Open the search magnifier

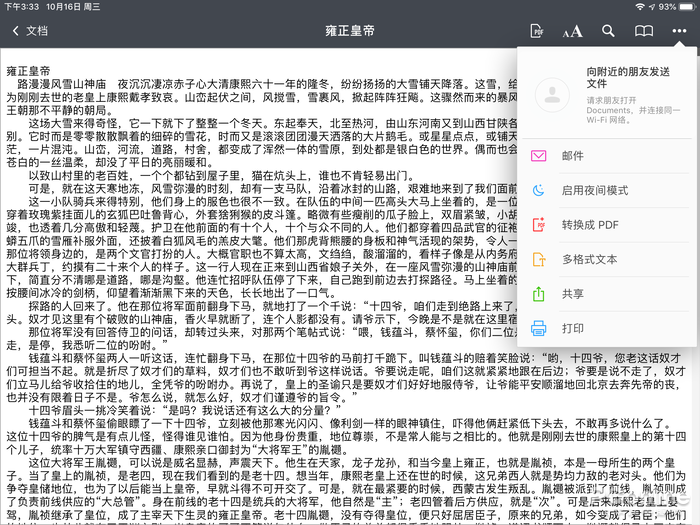coord(608,31)
